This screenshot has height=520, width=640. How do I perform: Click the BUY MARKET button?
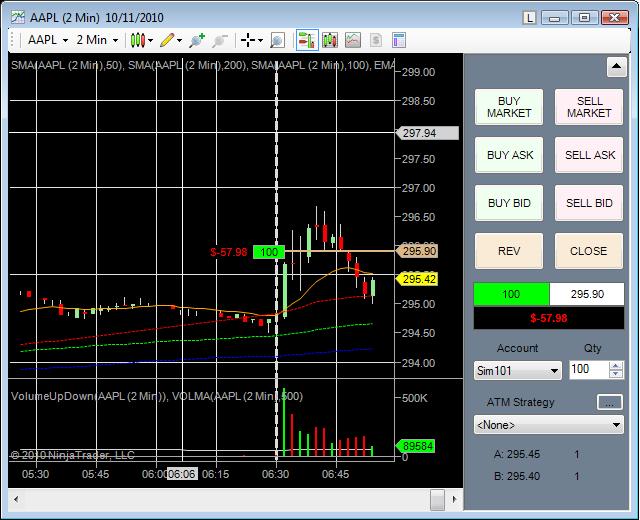pos(509,107)
